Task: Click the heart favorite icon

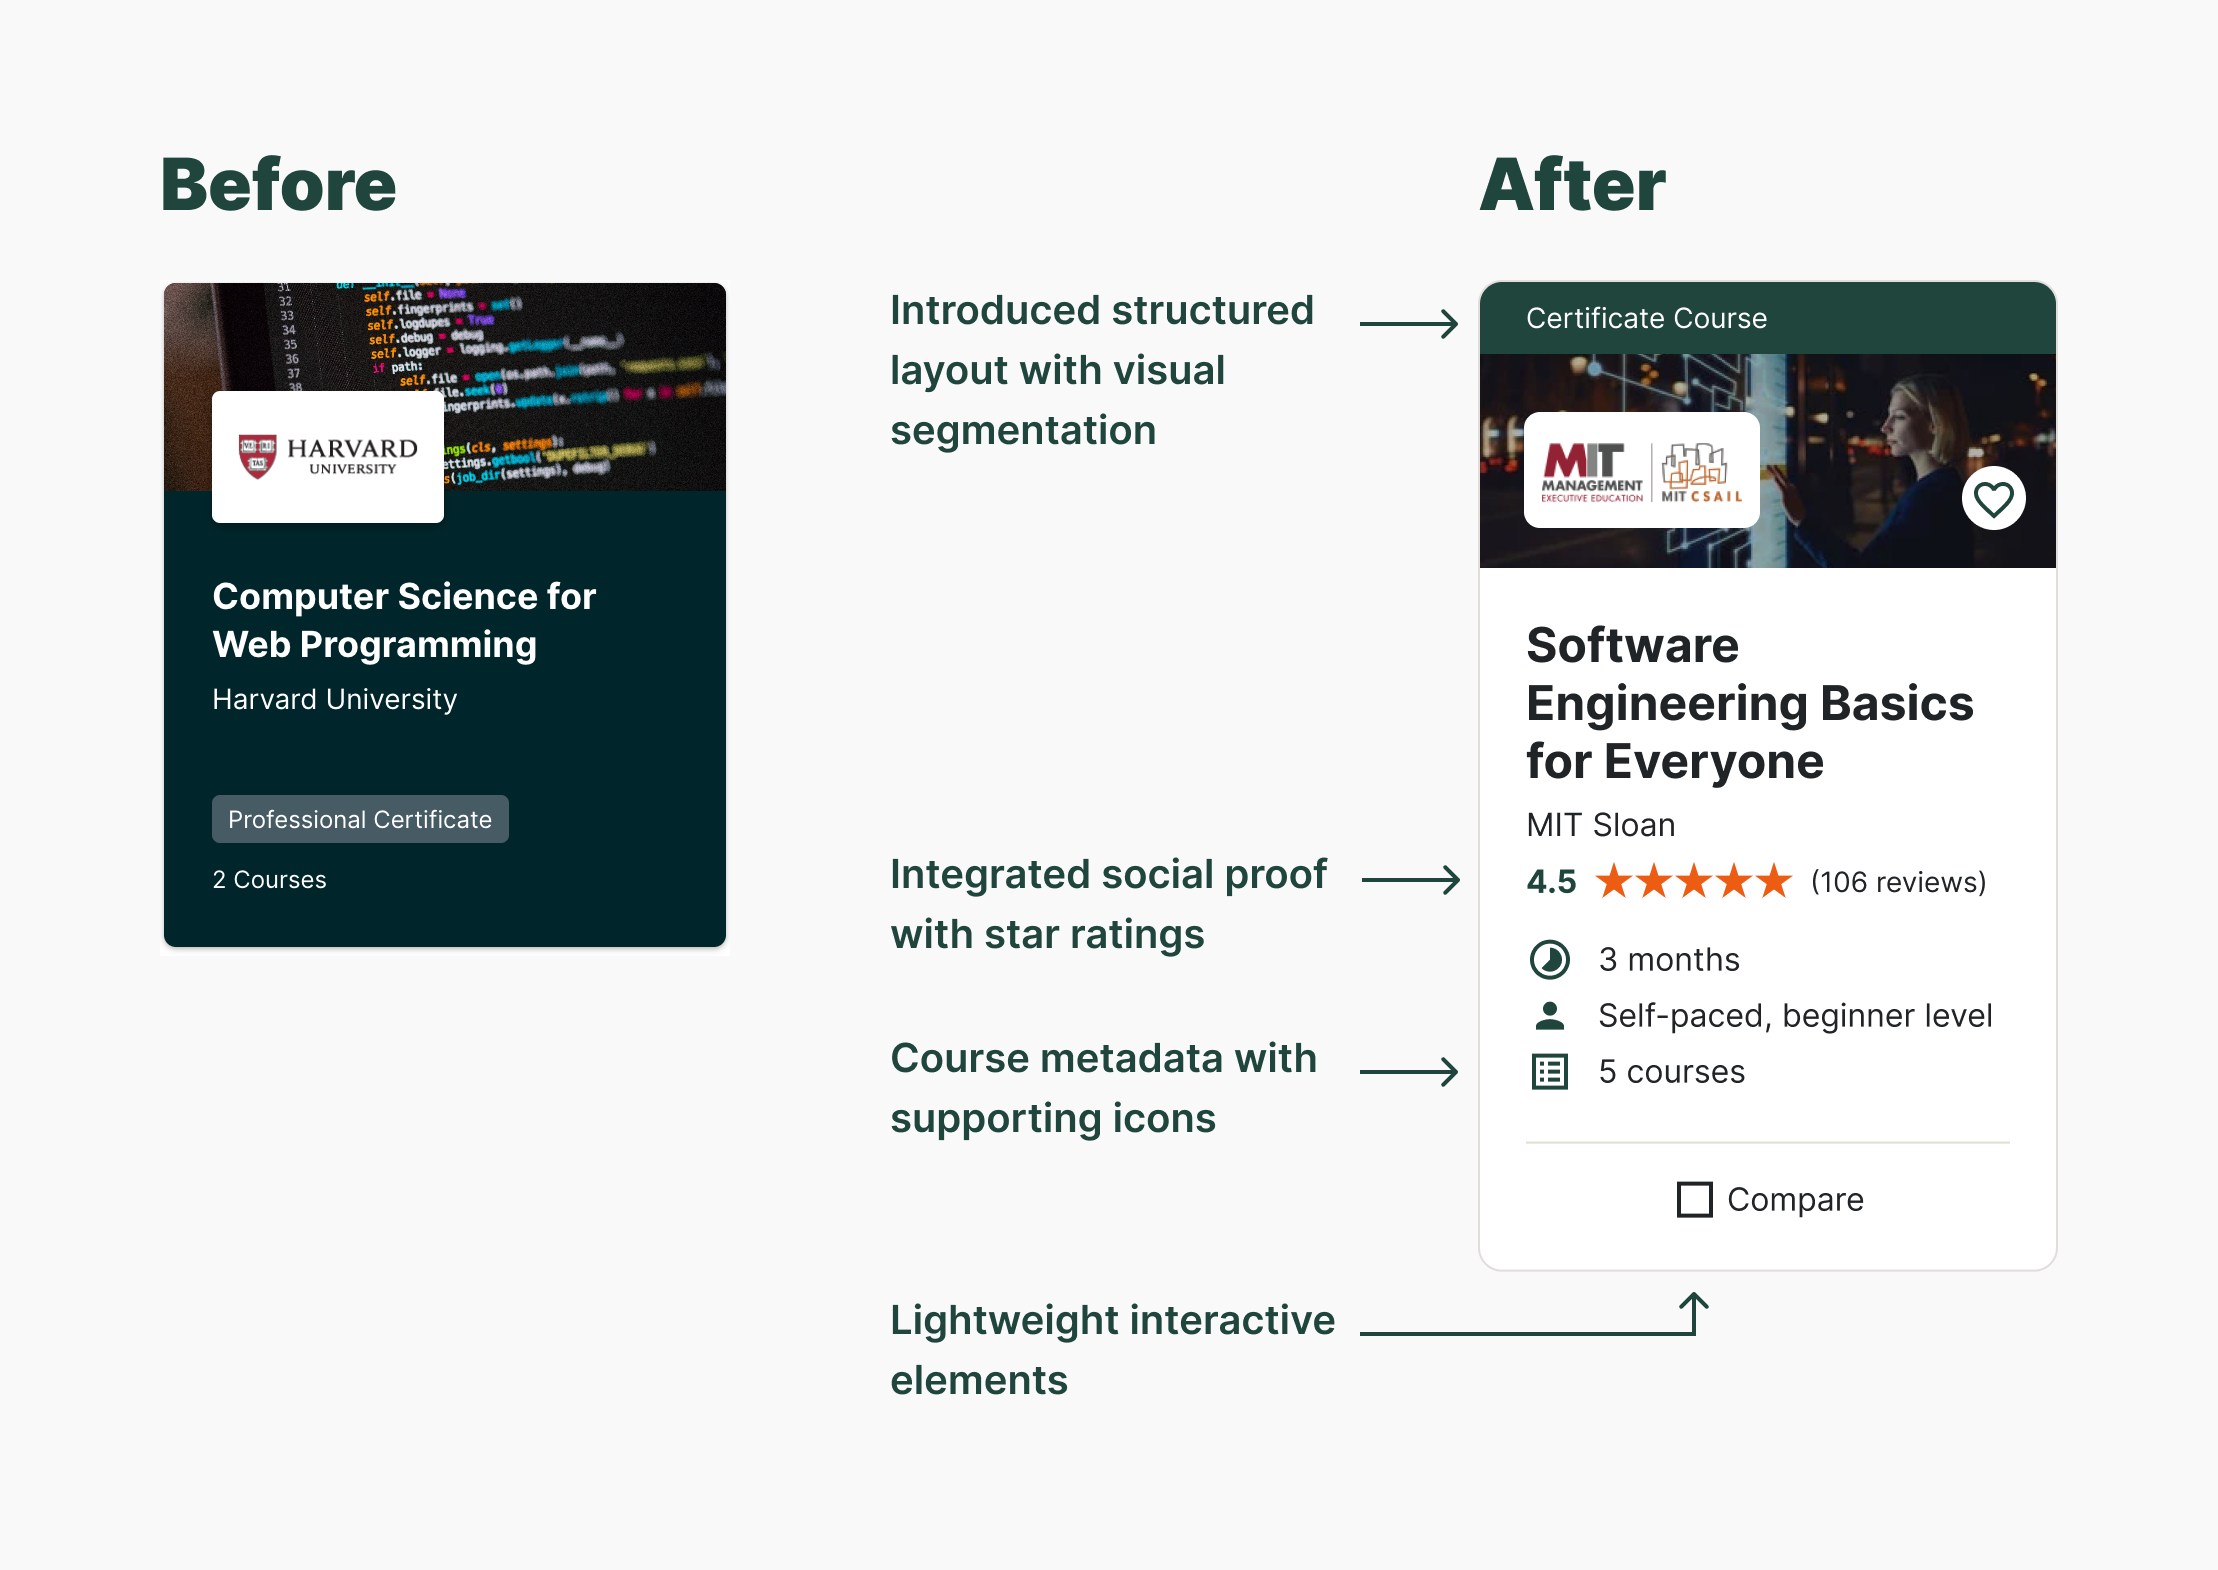Action: point(1993,498)
